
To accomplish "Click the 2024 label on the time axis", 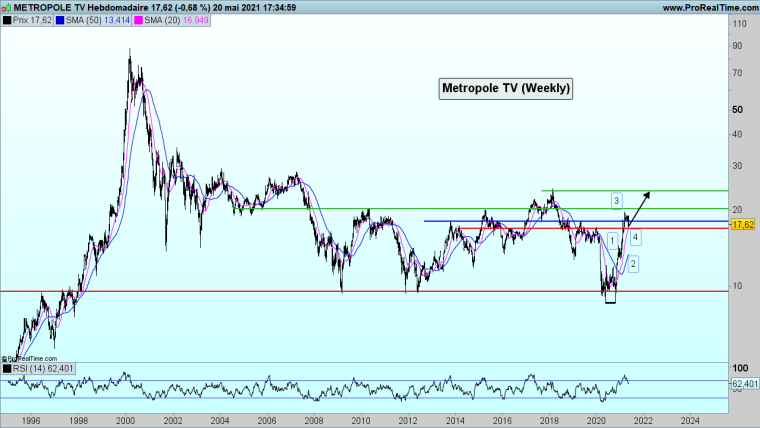I will click(x=690, y=421).
